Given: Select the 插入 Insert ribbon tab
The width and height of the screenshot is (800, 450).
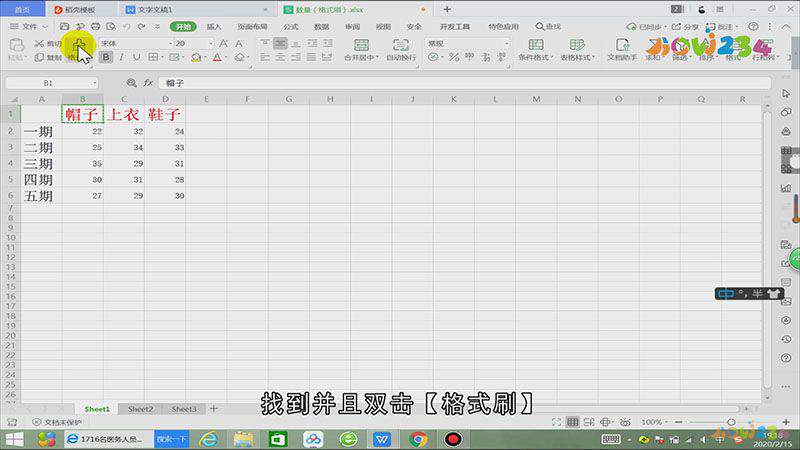Looking at the screenshot, I should coord(214,27).
